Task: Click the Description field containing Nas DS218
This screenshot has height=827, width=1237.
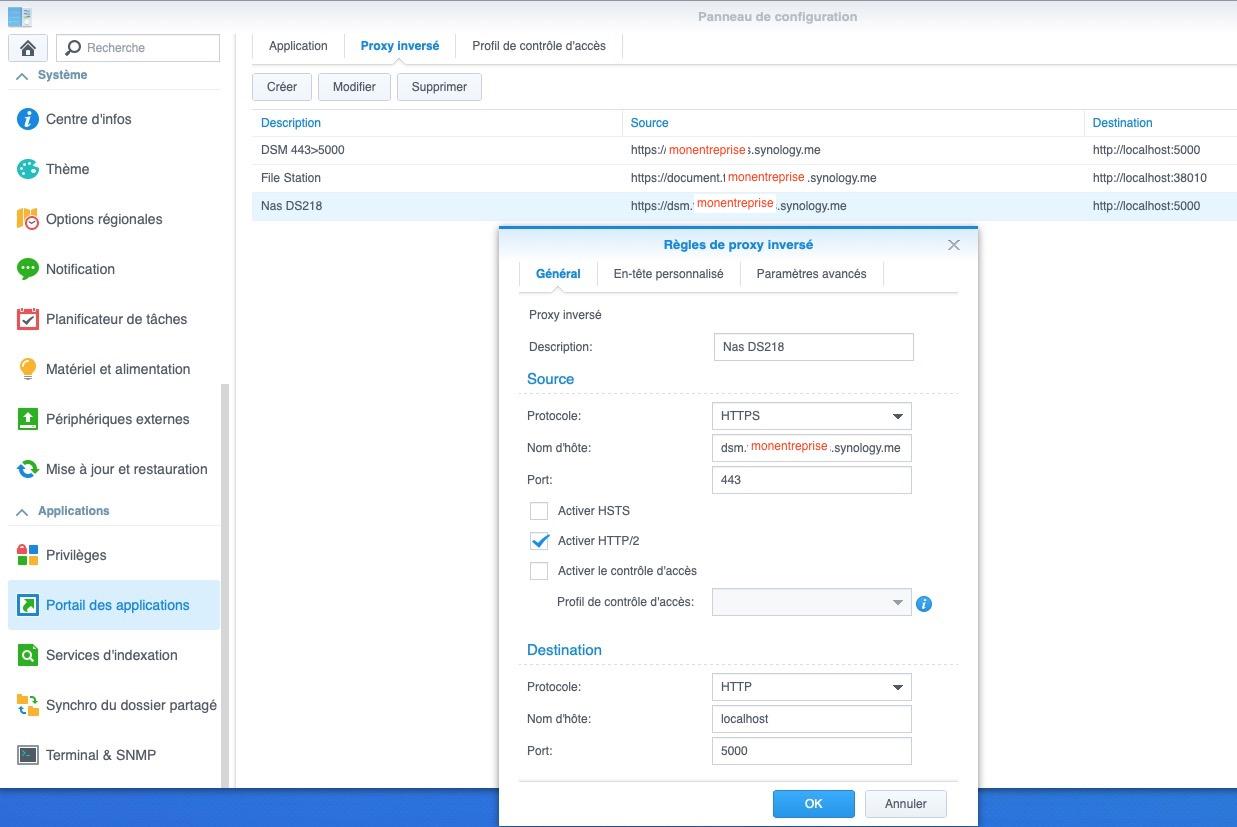Action: click(813, 347)
